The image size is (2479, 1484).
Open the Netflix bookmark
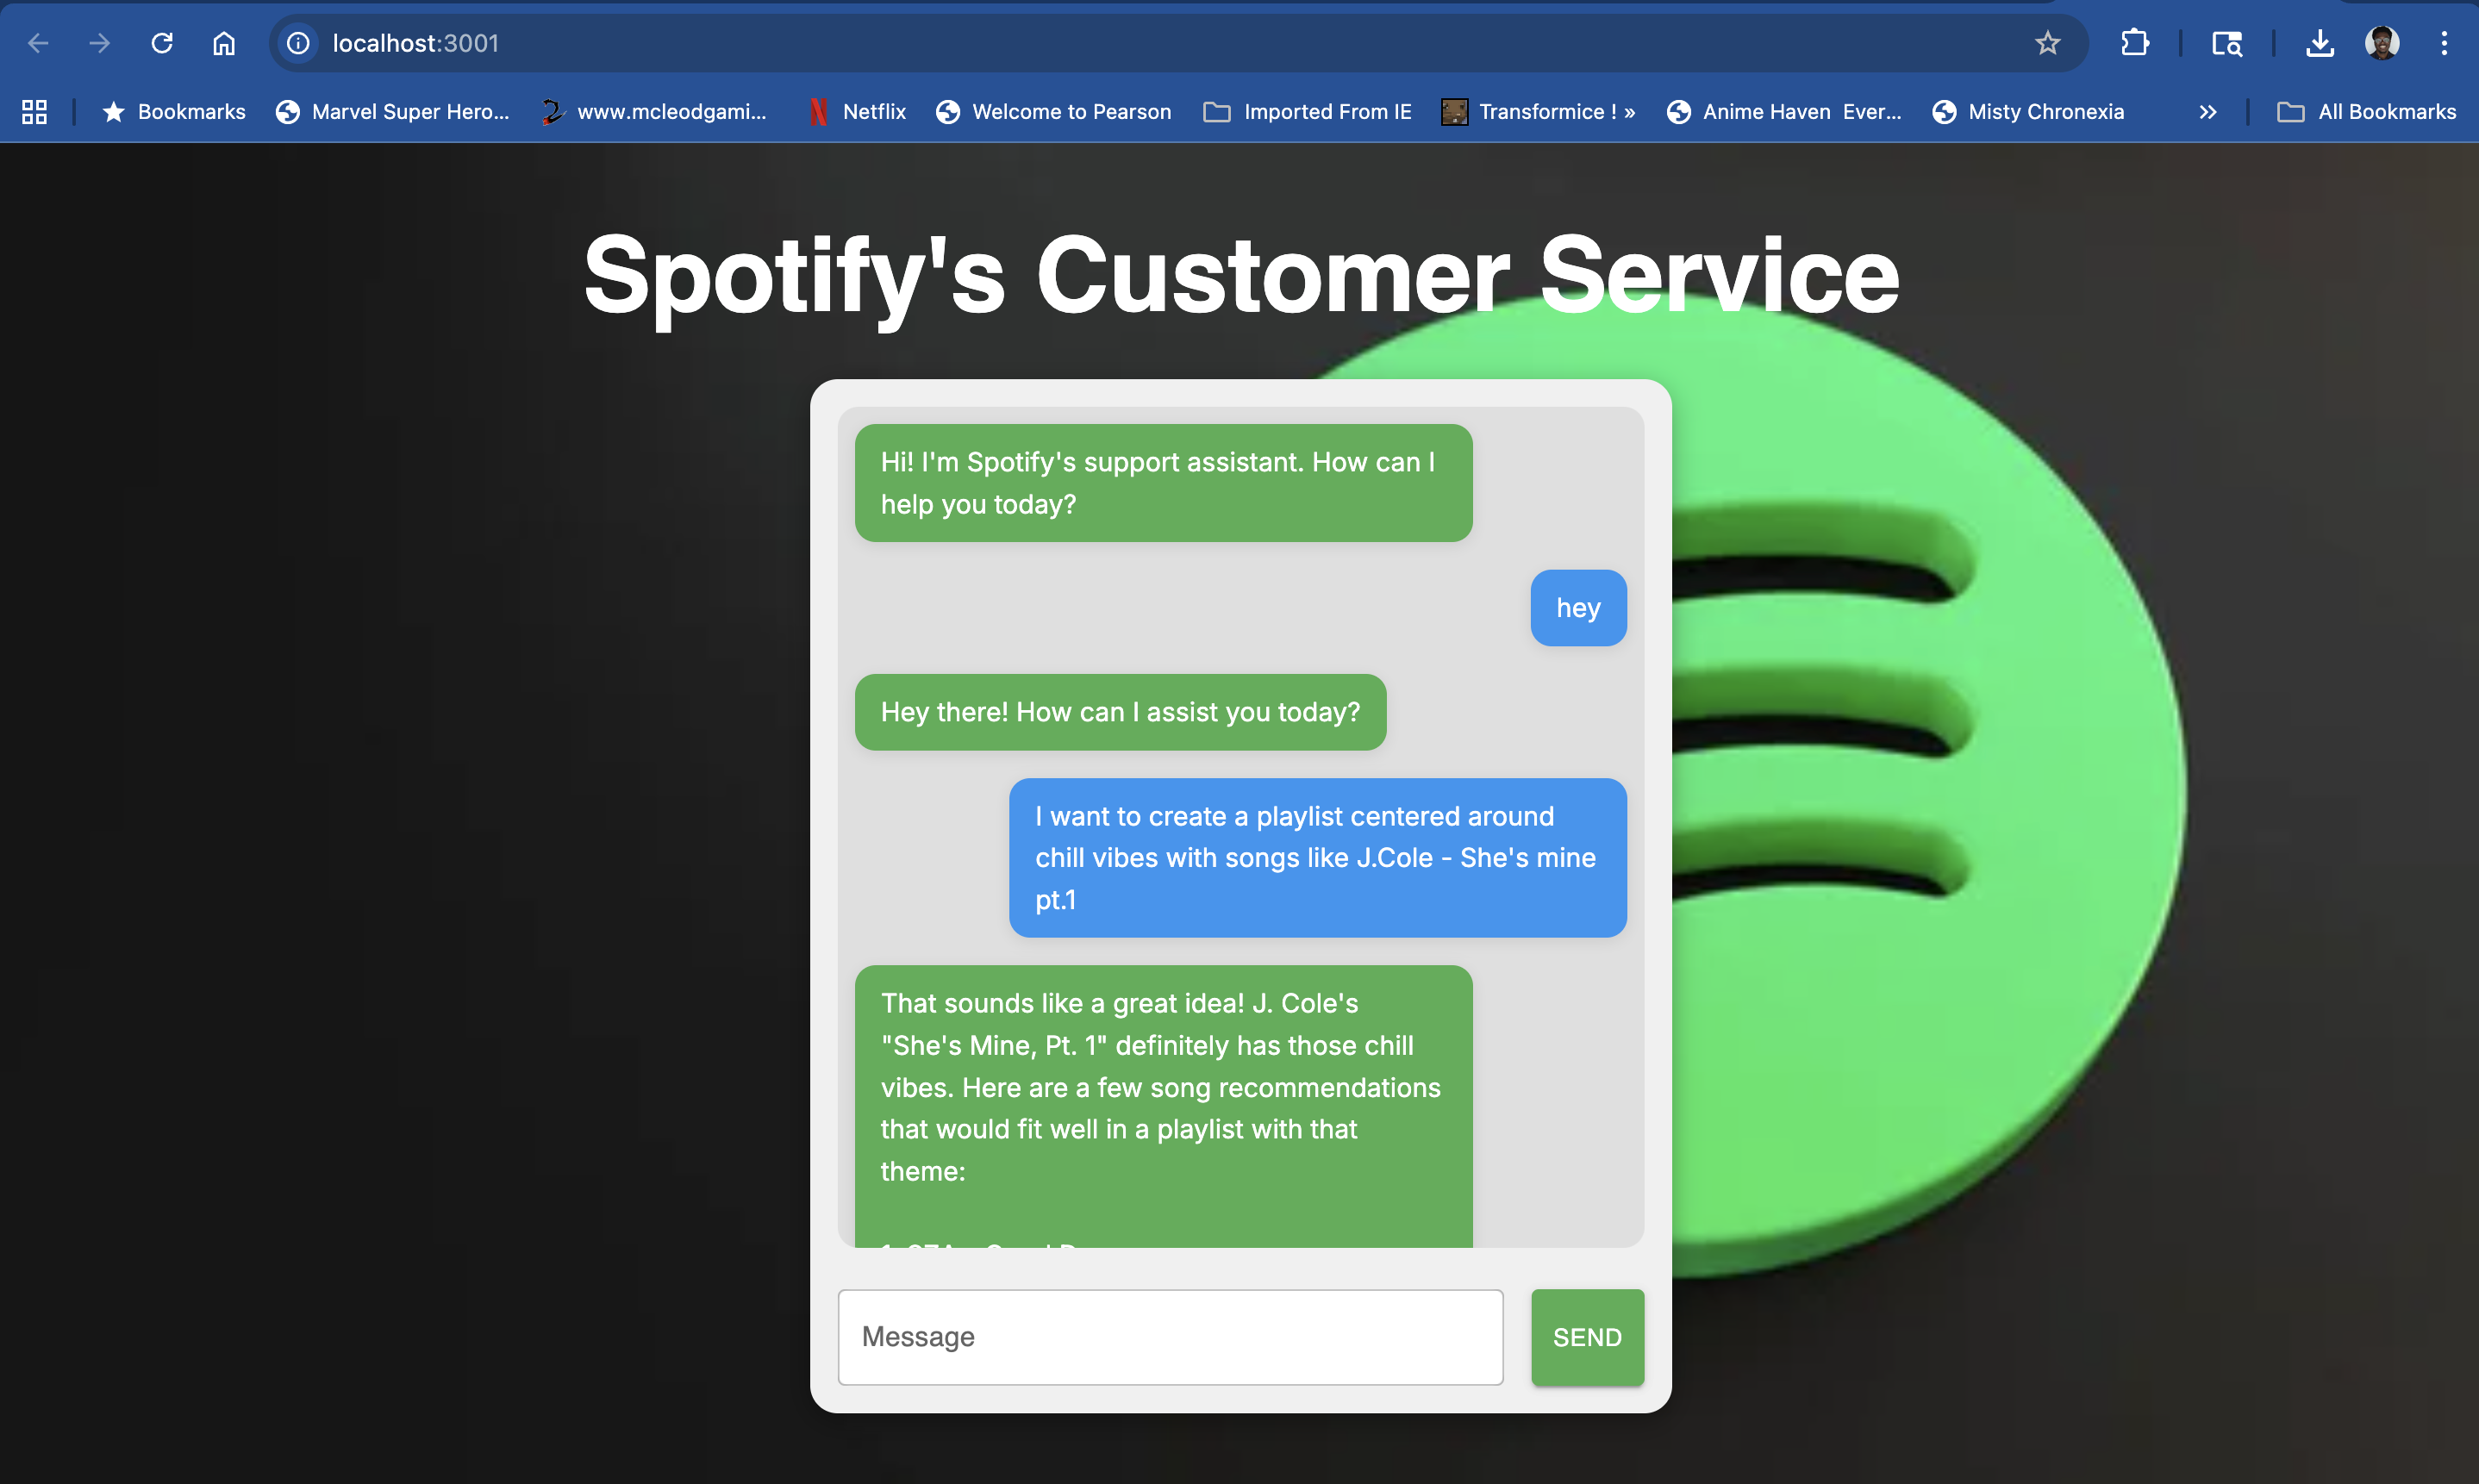(x=856, y=111)
